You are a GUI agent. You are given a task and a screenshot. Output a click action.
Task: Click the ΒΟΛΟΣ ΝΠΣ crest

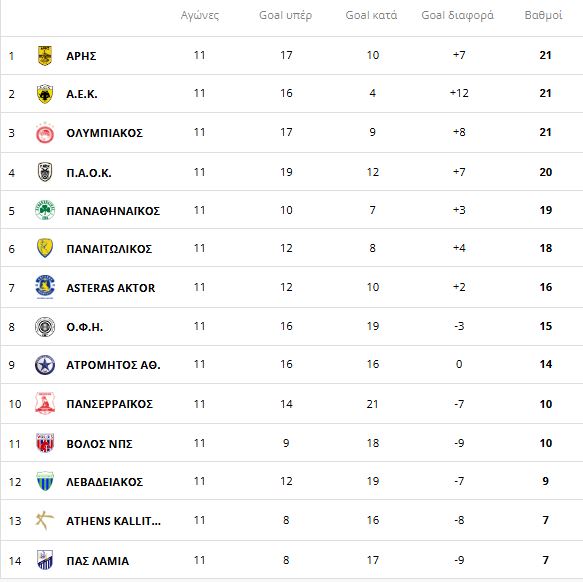coord(45,443)
